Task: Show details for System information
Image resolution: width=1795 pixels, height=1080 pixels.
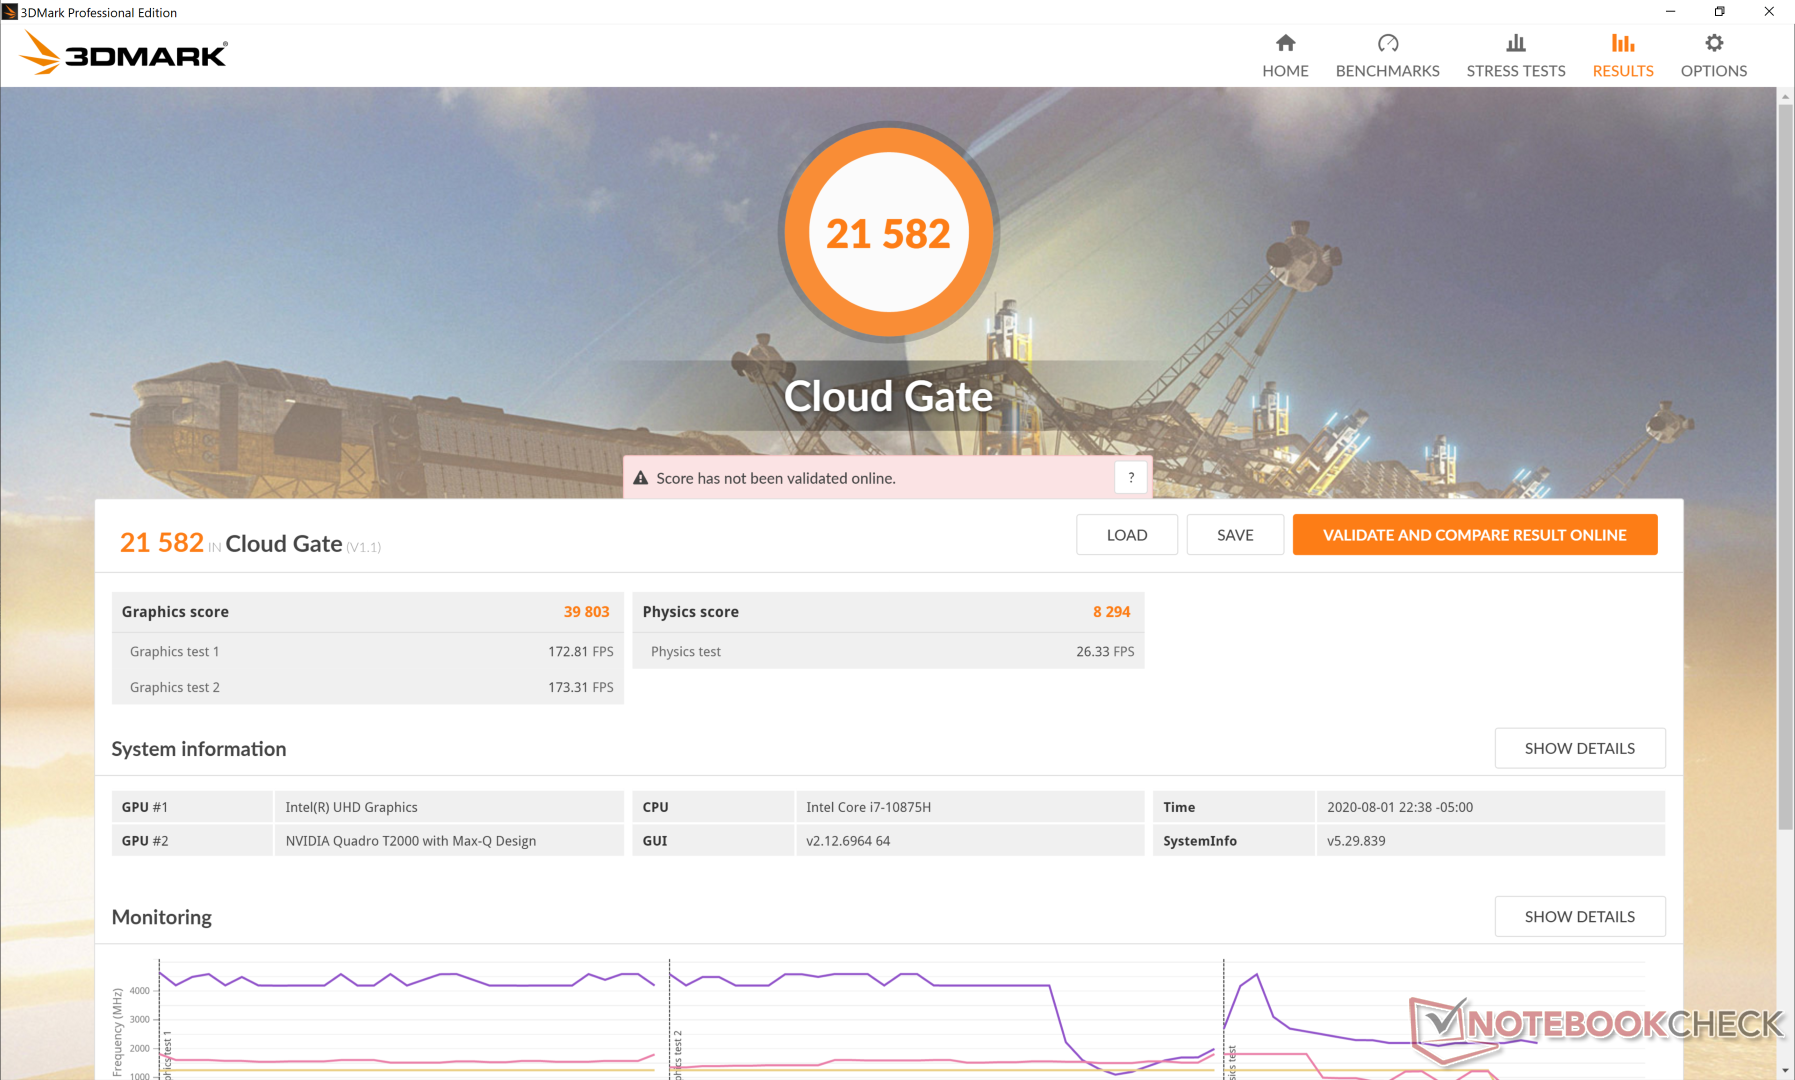Action: (1579, 748)
